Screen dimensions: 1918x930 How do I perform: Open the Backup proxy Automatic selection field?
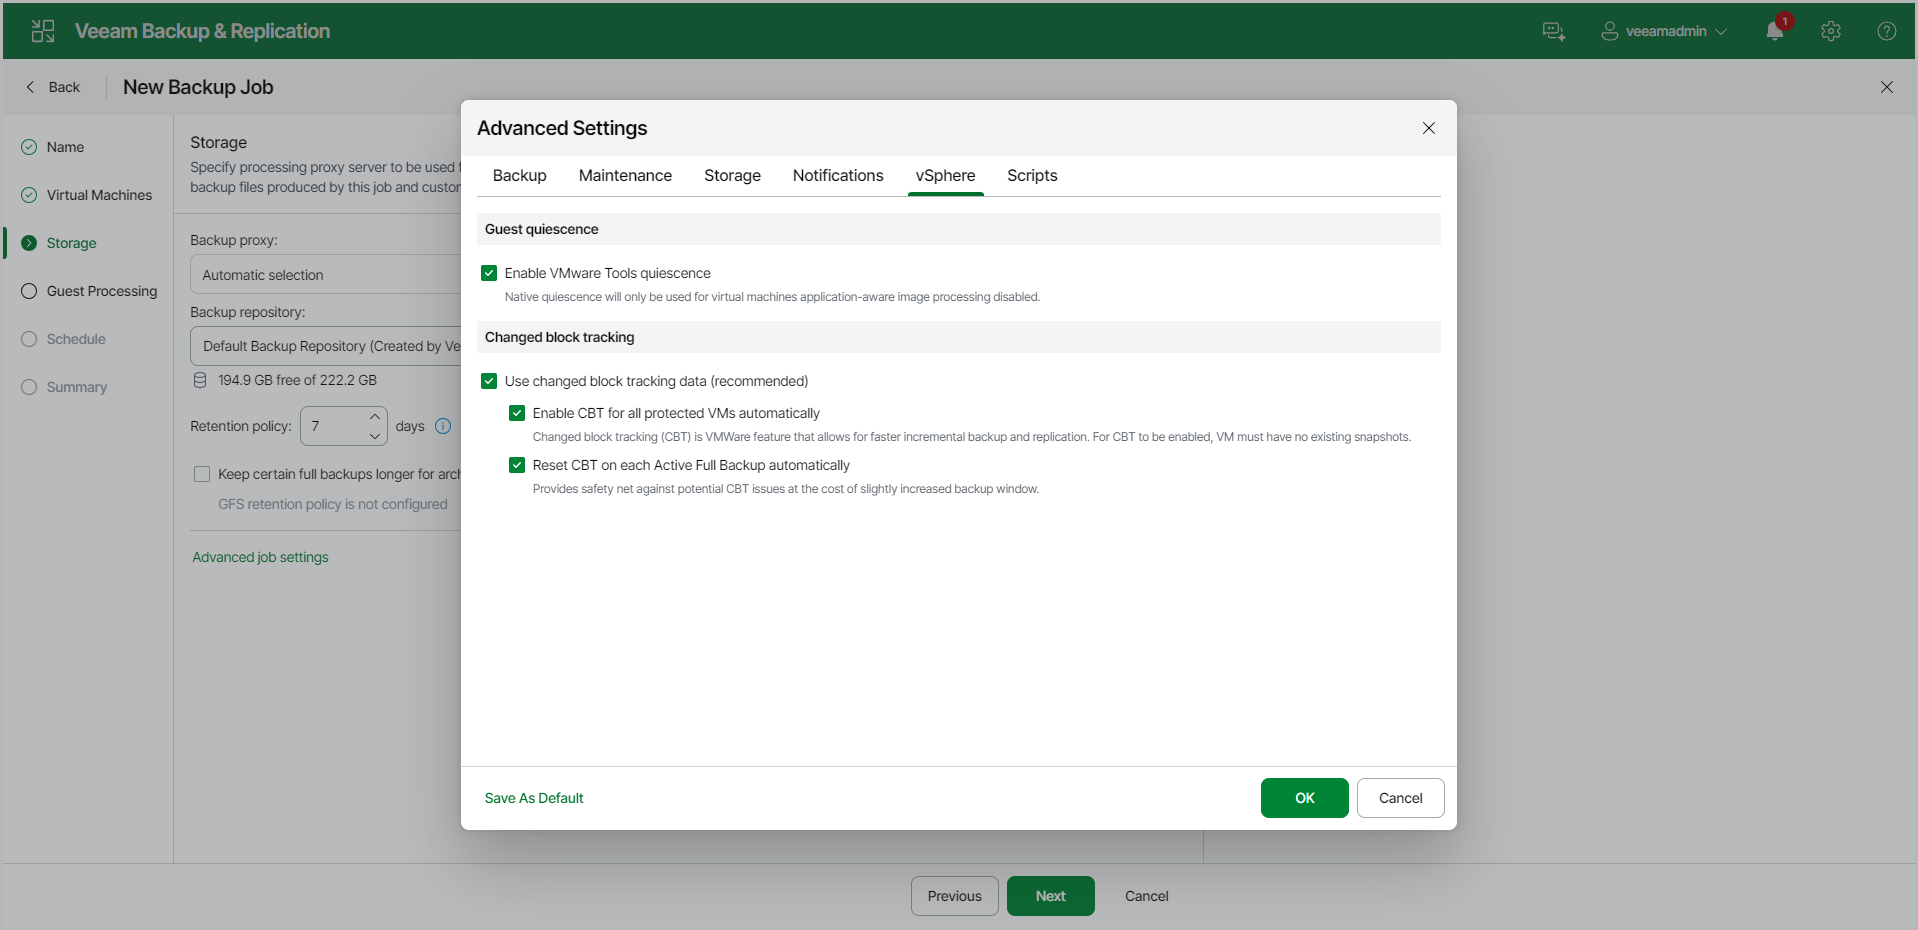[326, 274]
